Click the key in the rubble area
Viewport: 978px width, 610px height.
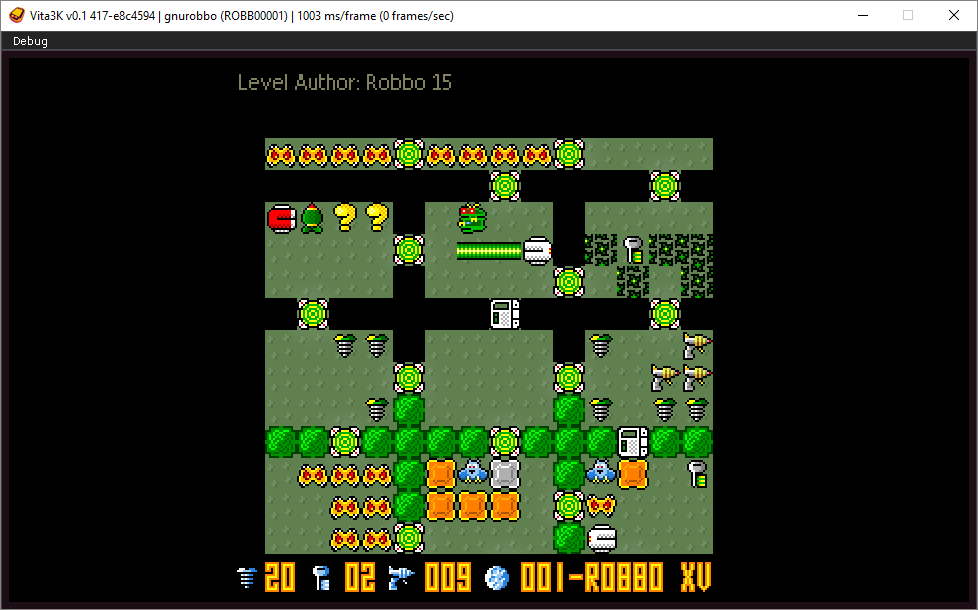(633, 250)
